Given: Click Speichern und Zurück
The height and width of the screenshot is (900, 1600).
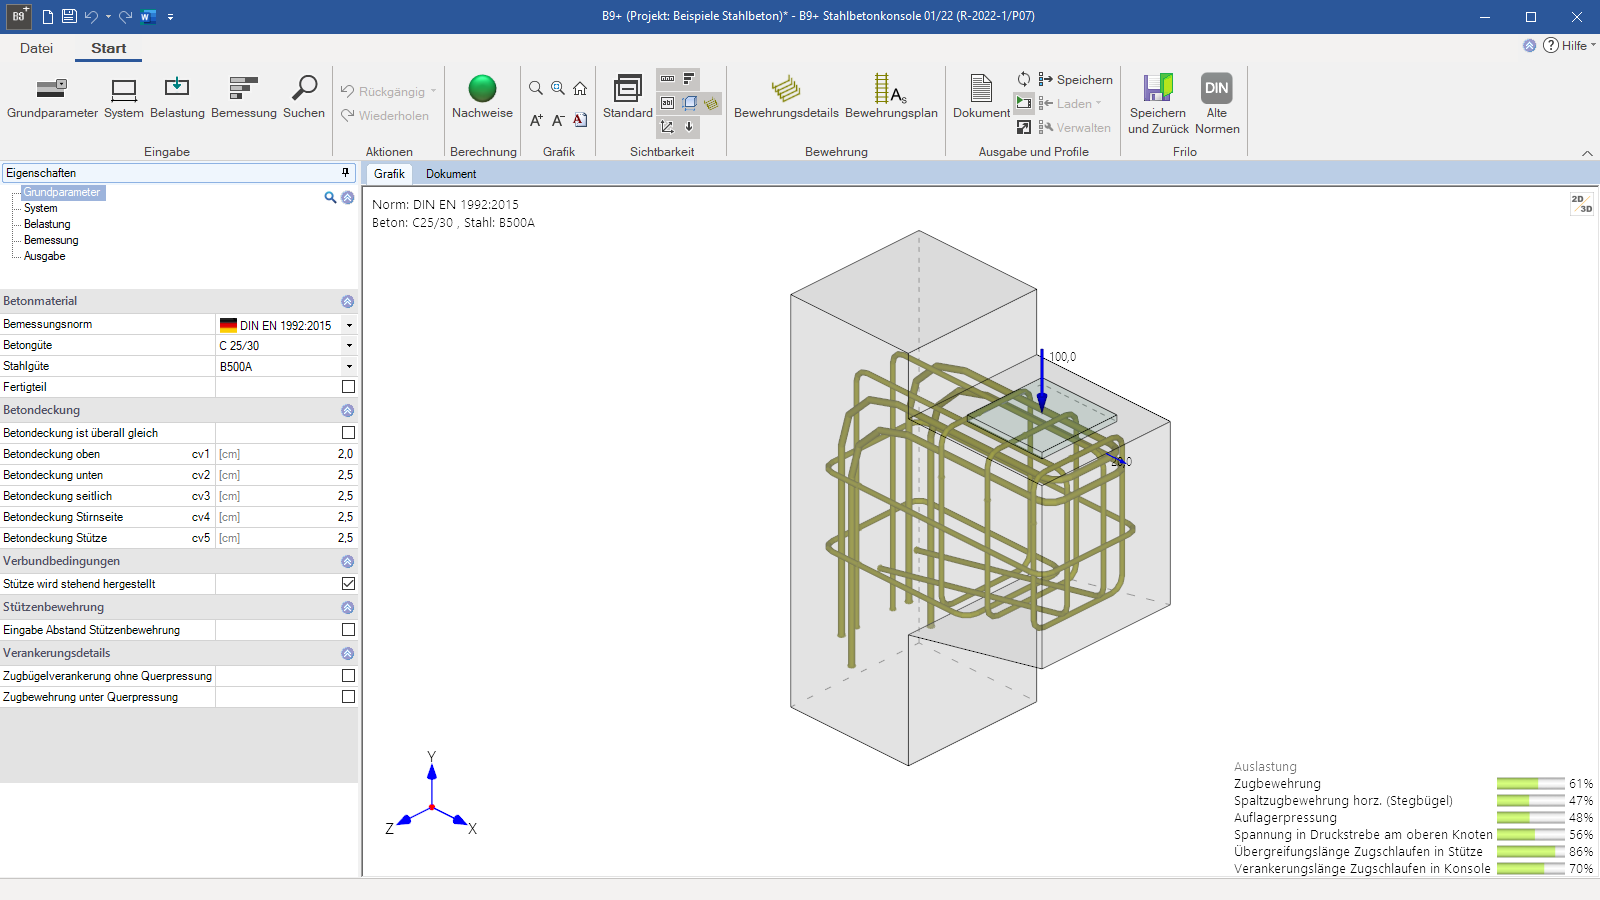Looking at the screenshot, I should pyautogui.click(x=1158, y=104).
